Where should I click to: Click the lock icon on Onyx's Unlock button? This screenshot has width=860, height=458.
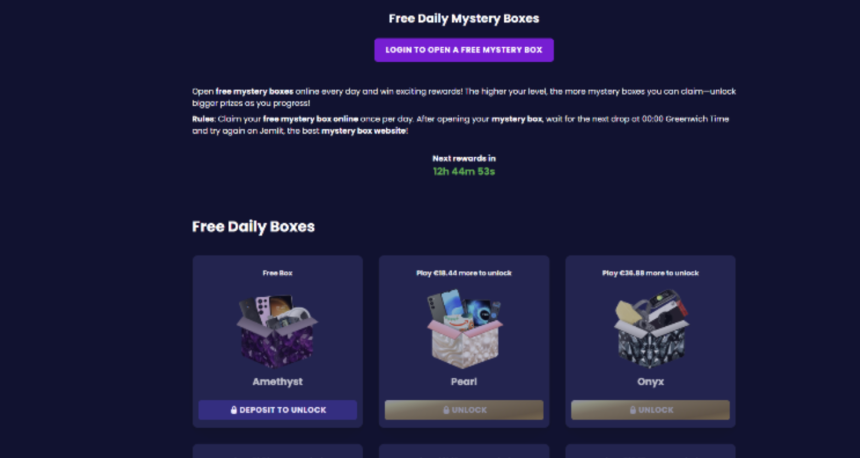[x=633, y=410]
